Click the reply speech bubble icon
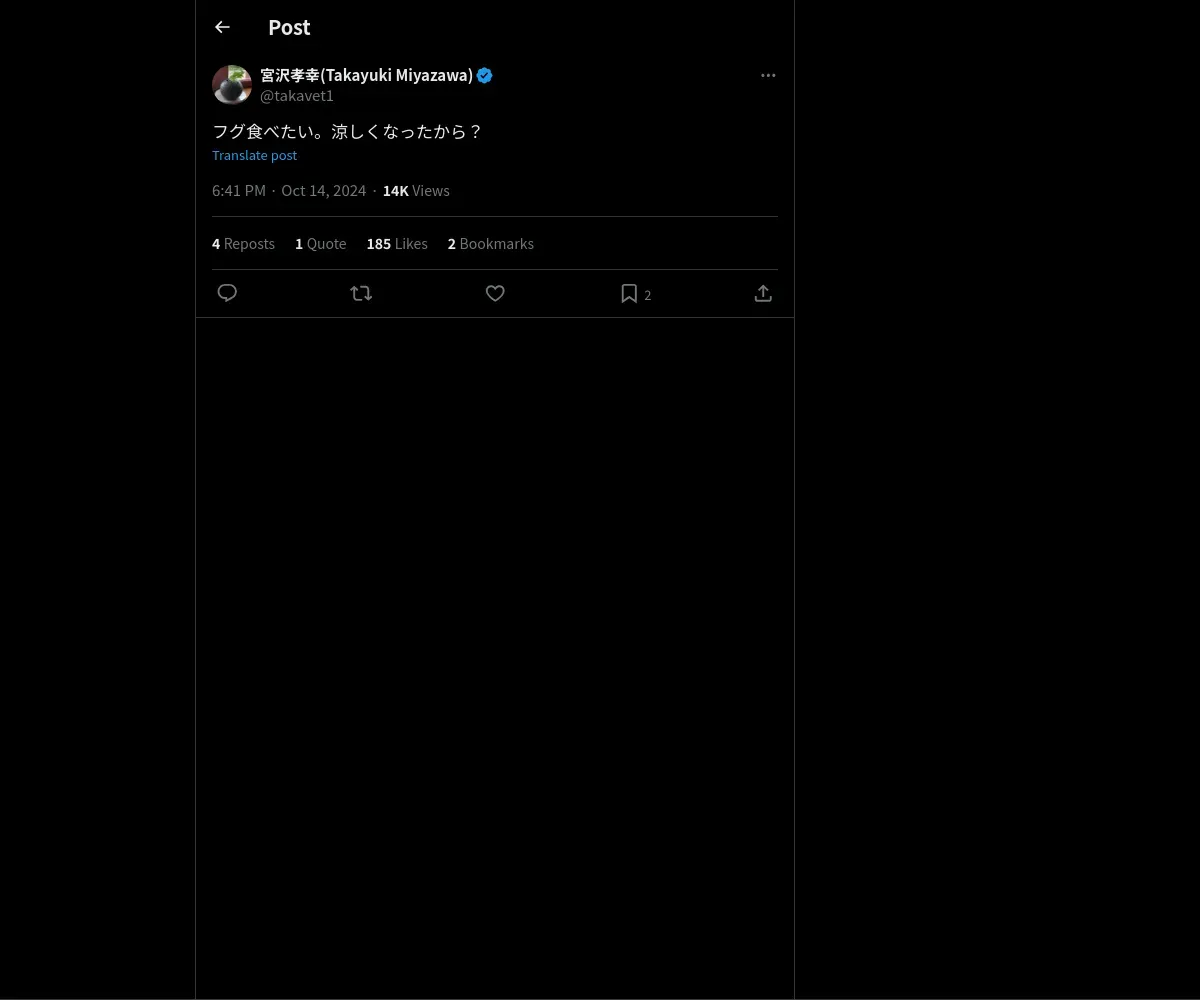The width and height of the screenshot is (1200, 1000). coord(227,293)
